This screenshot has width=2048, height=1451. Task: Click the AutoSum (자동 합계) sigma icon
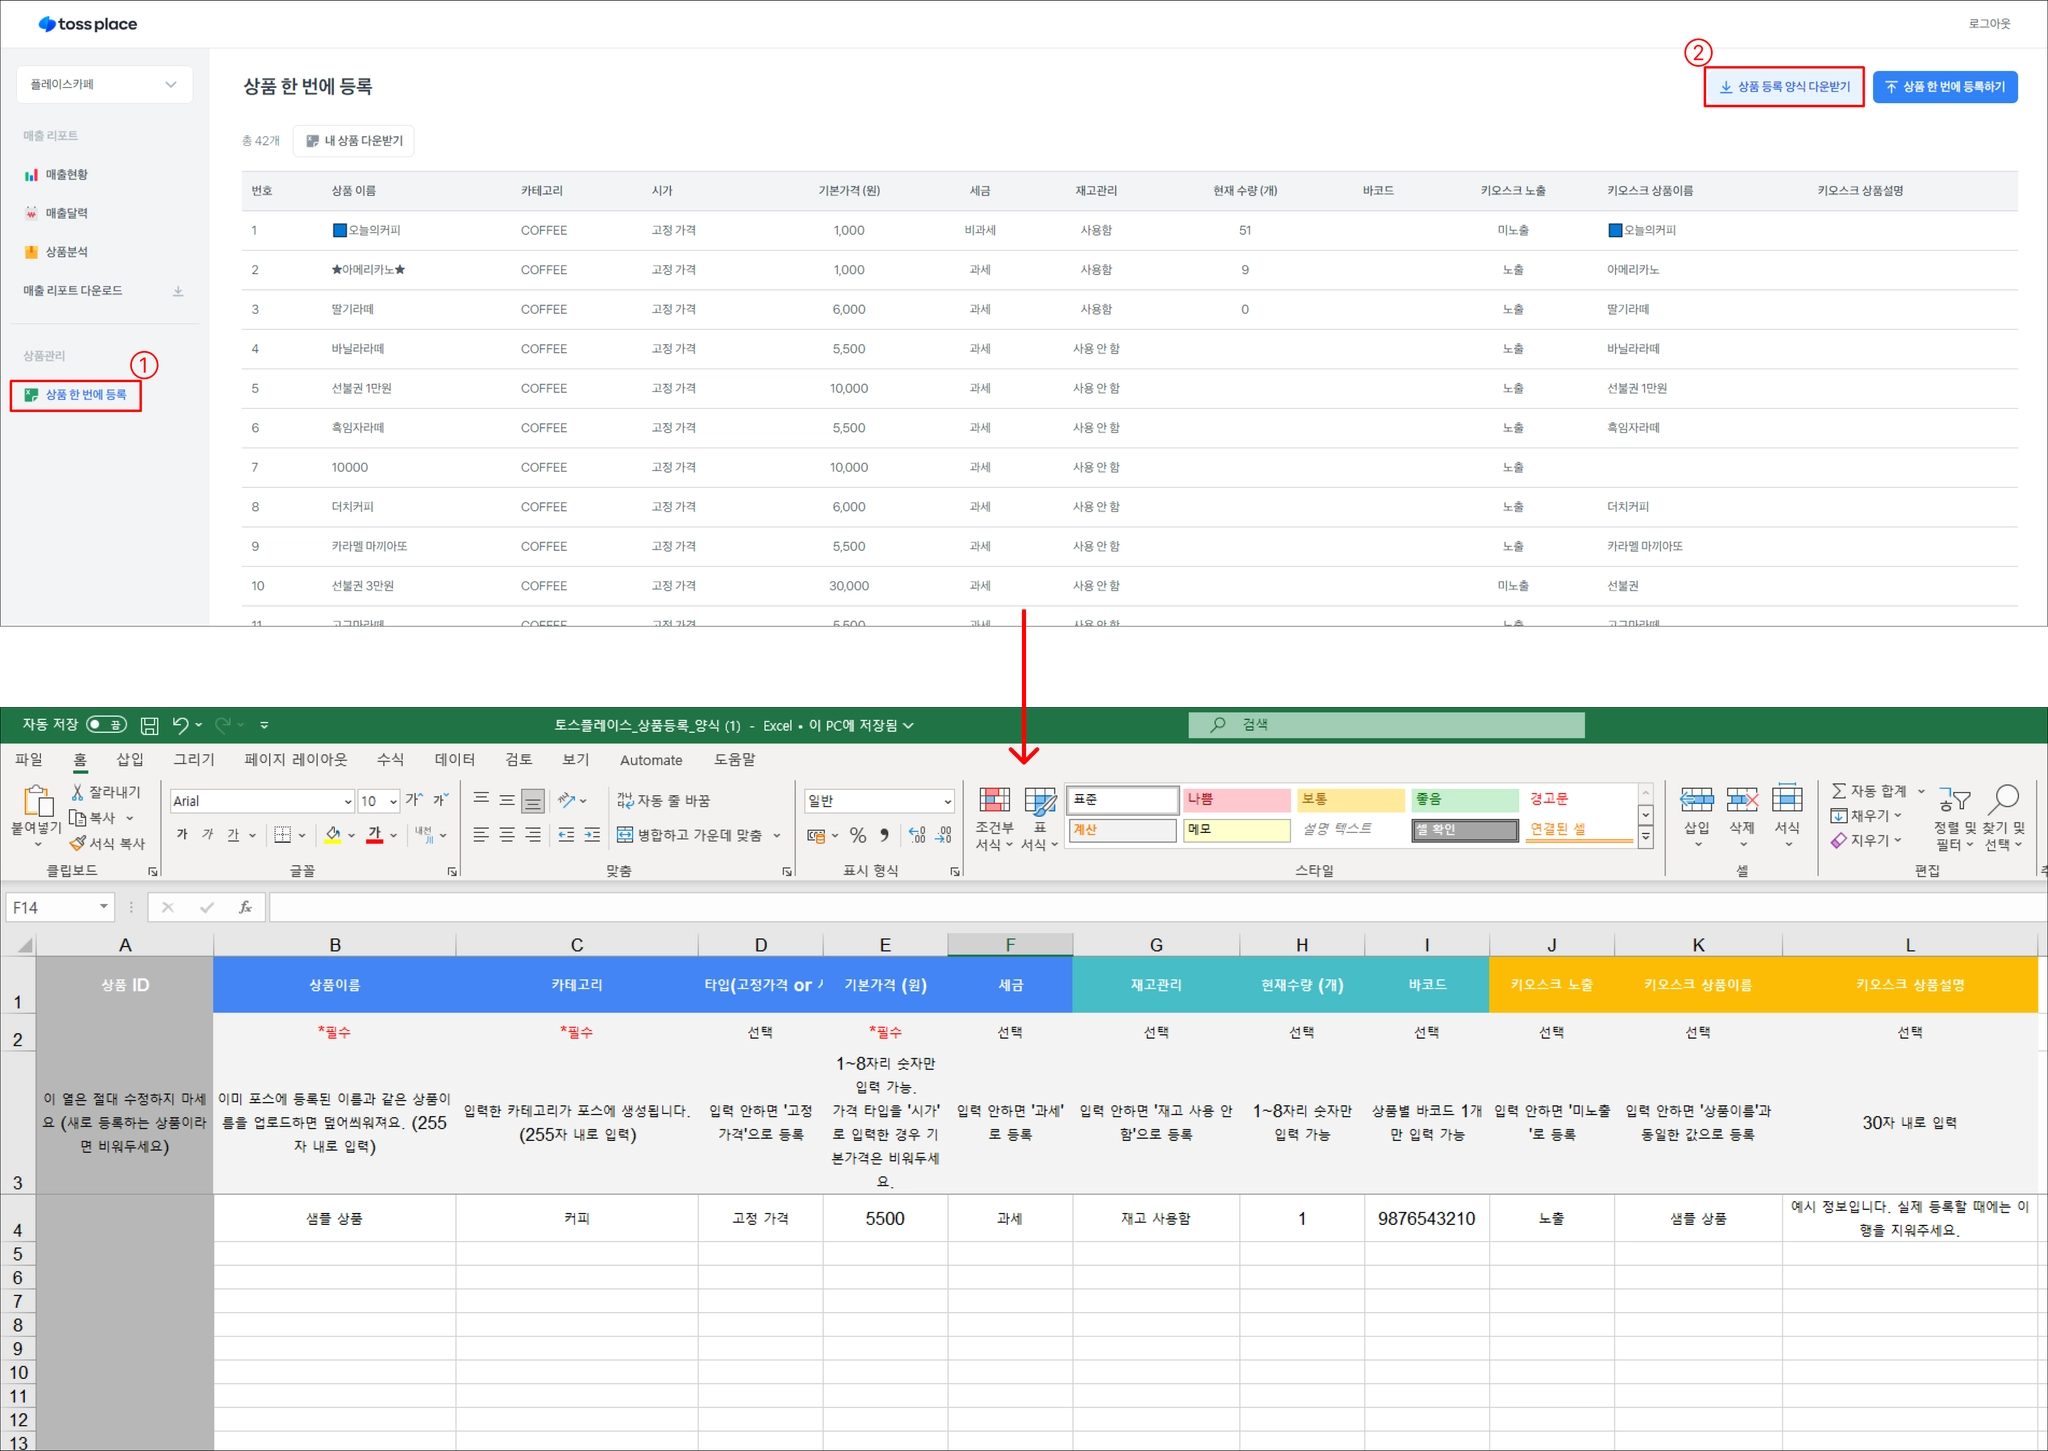tap(1838, 791)
